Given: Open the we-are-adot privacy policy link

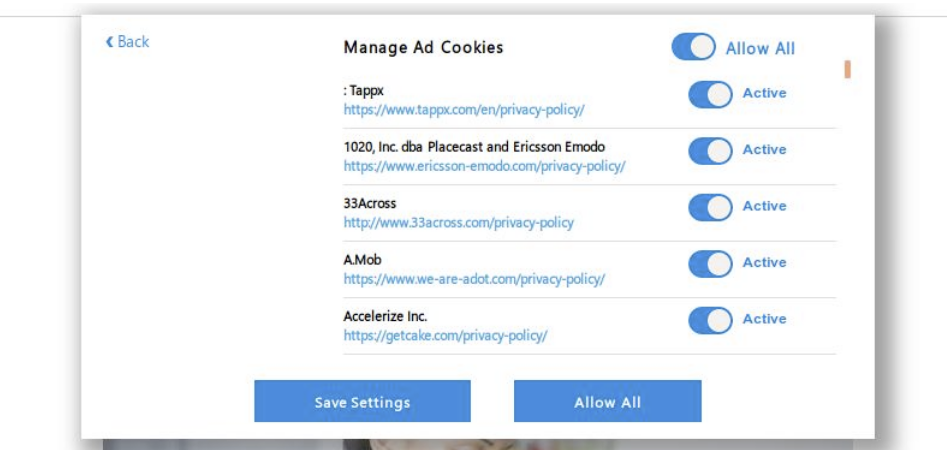Looking at the screenshot, I should 474,279.
